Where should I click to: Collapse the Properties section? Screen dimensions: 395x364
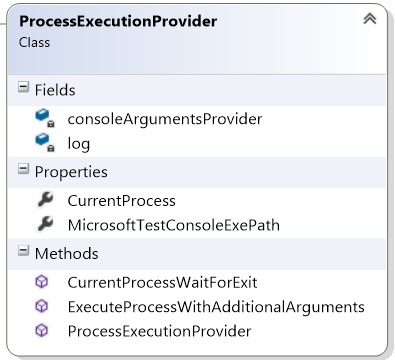pos(23,169)
